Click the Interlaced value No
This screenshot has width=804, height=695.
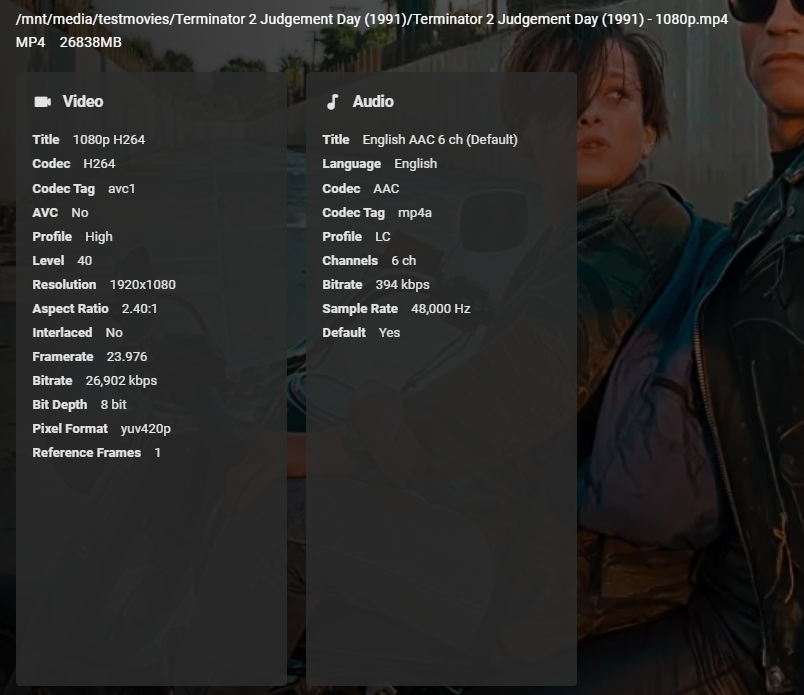pos(114,333)
